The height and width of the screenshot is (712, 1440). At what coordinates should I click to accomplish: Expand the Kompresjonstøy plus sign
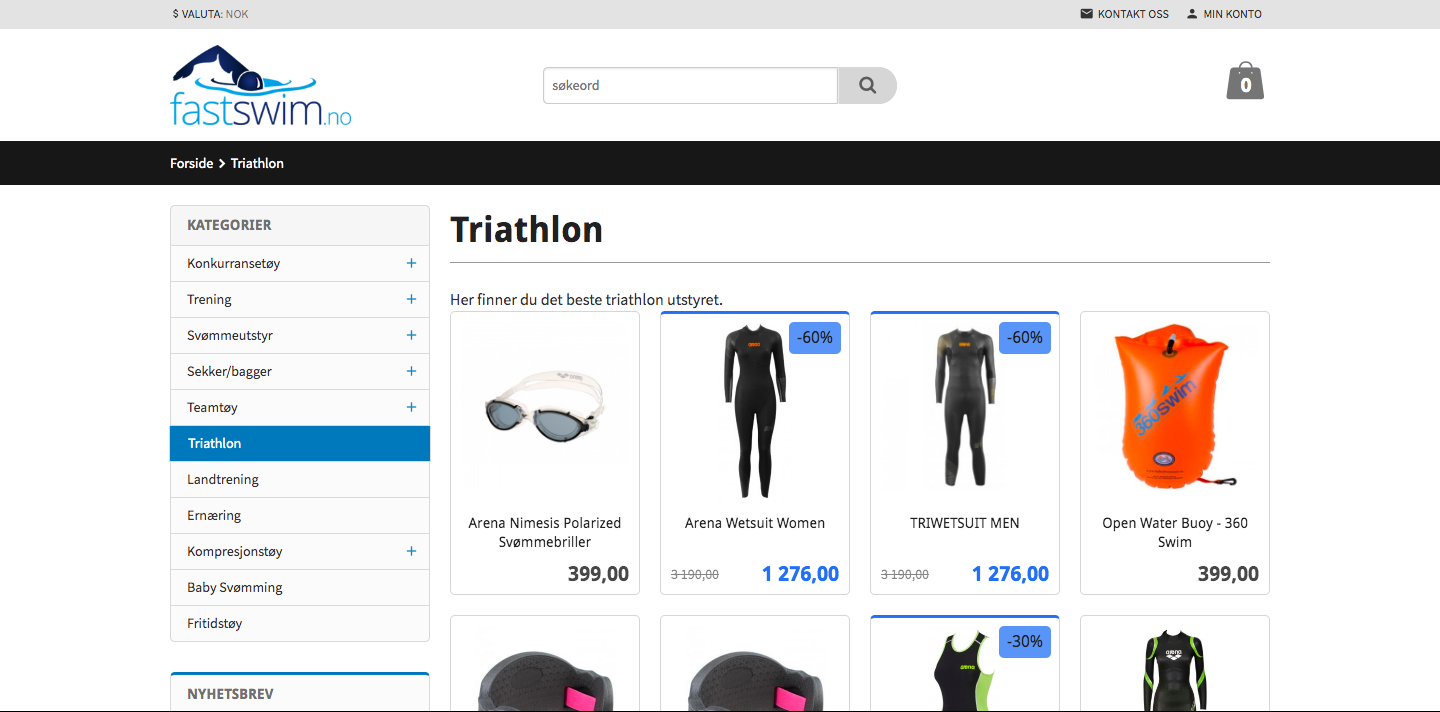[411, 551]
